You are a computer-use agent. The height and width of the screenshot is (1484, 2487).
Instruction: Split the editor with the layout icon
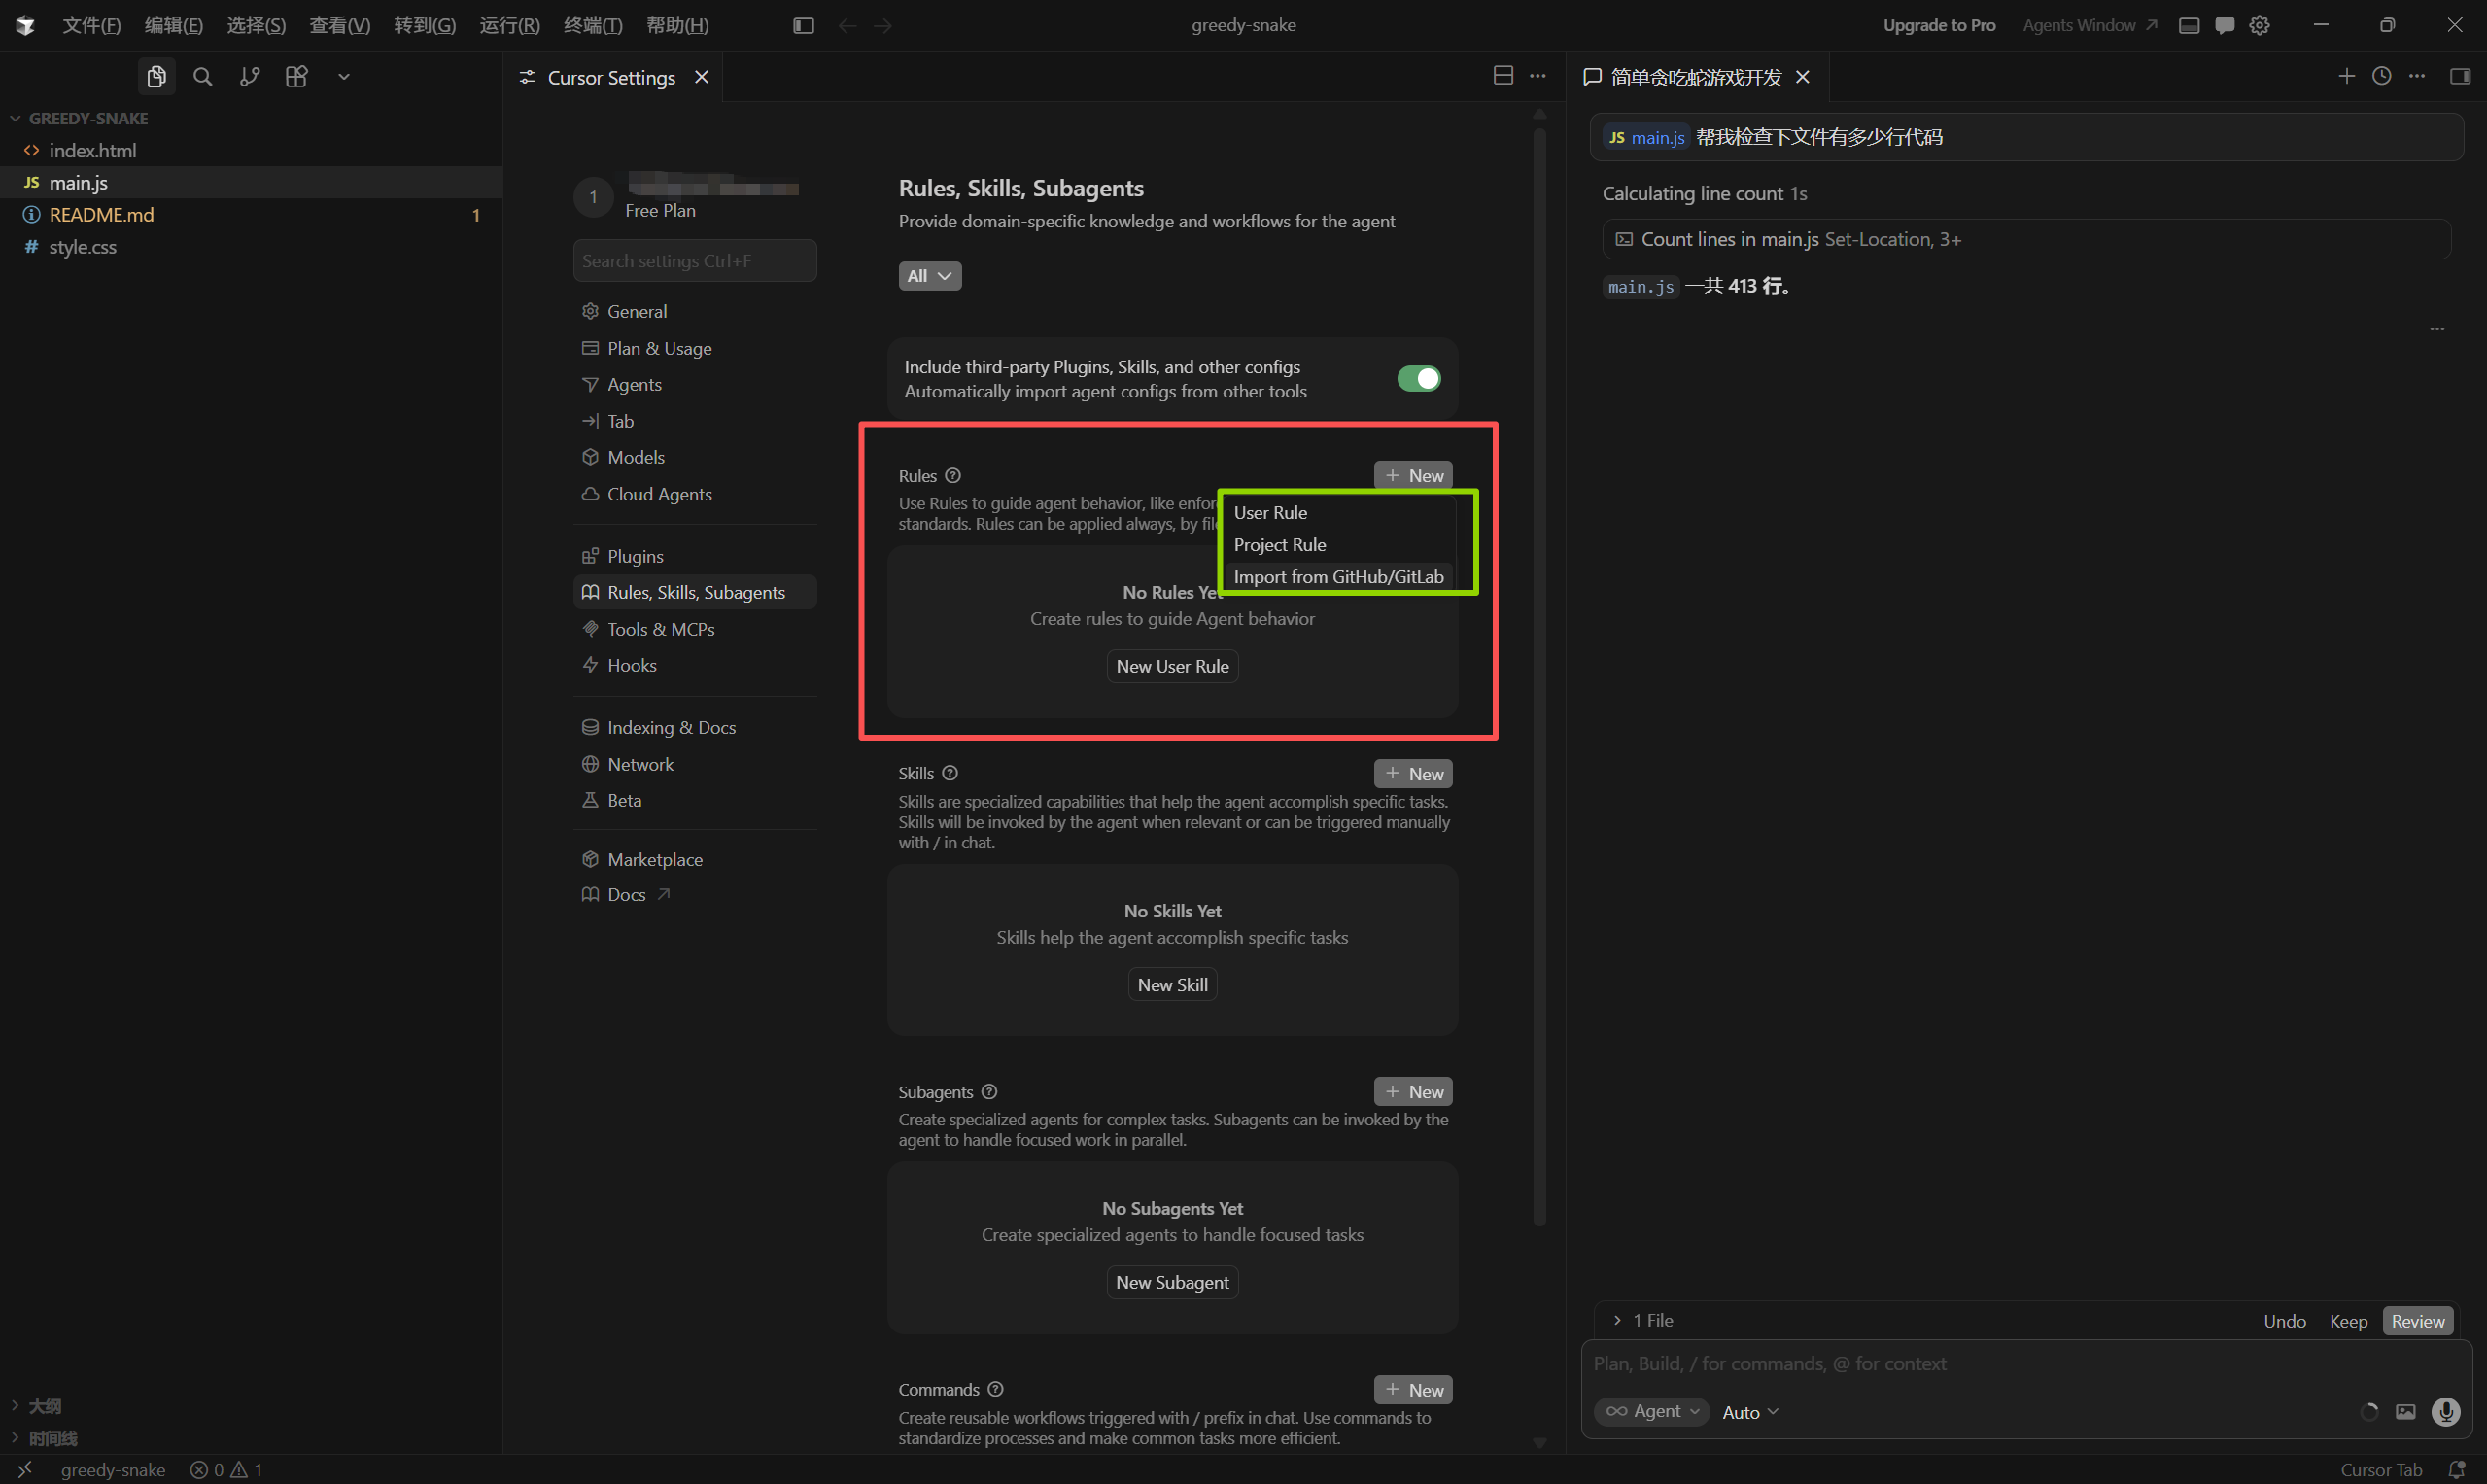[x=1503, y=76]
